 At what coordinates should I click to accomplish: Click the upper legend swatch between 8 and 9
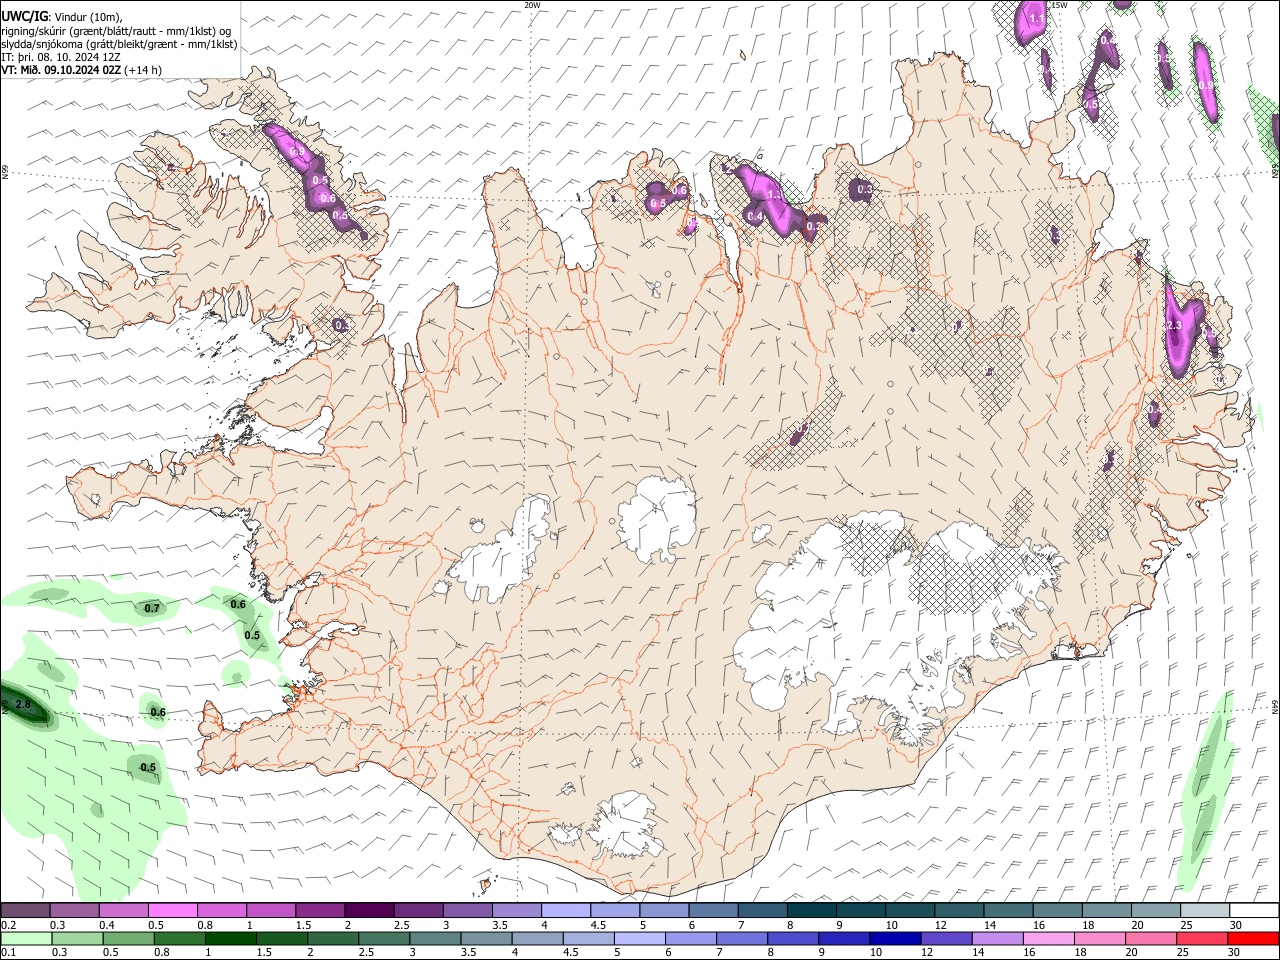click(810, 911)
